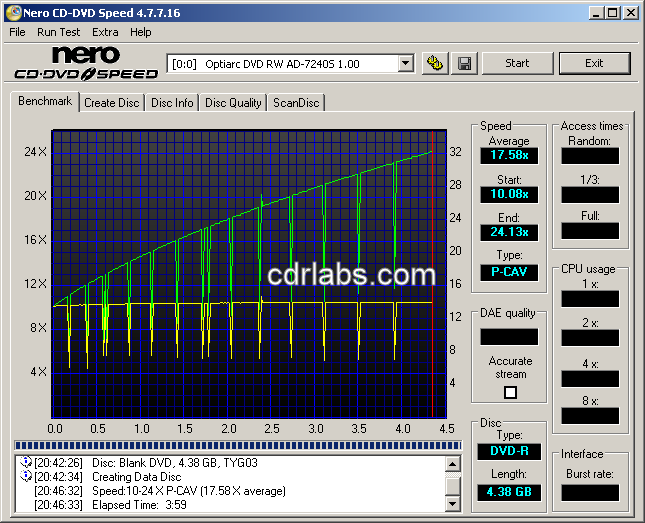
Task: Click the app icon in the title bar
Action: [12, 12]
